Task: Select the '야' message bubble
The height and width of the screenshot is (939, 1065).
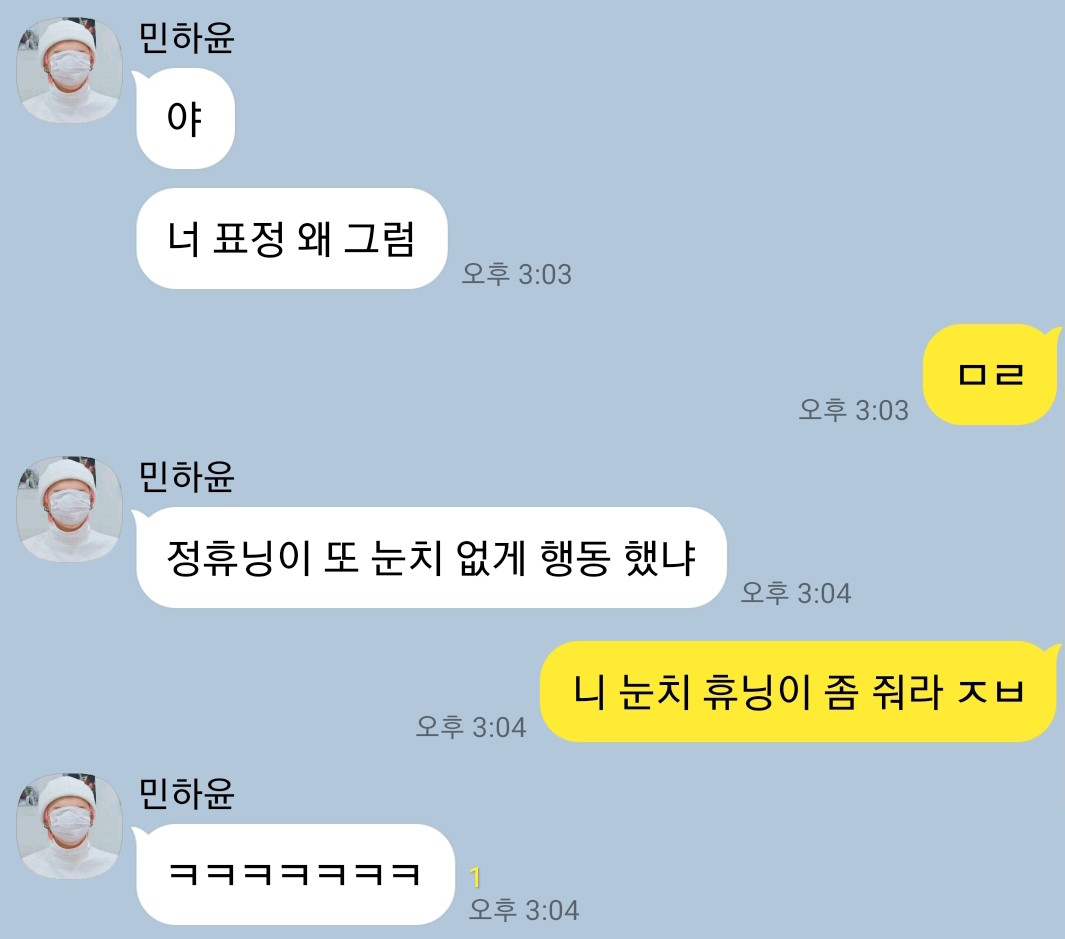Action: [x=185, y=119]
